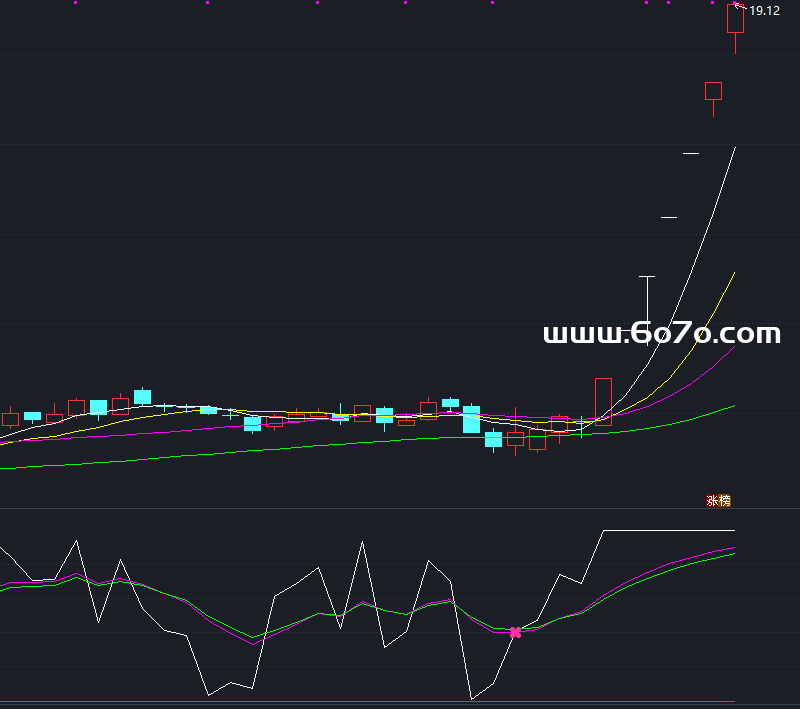
Task: Click the orange 榜 badge
Action: pyautogui.click(x=725, y=501)
